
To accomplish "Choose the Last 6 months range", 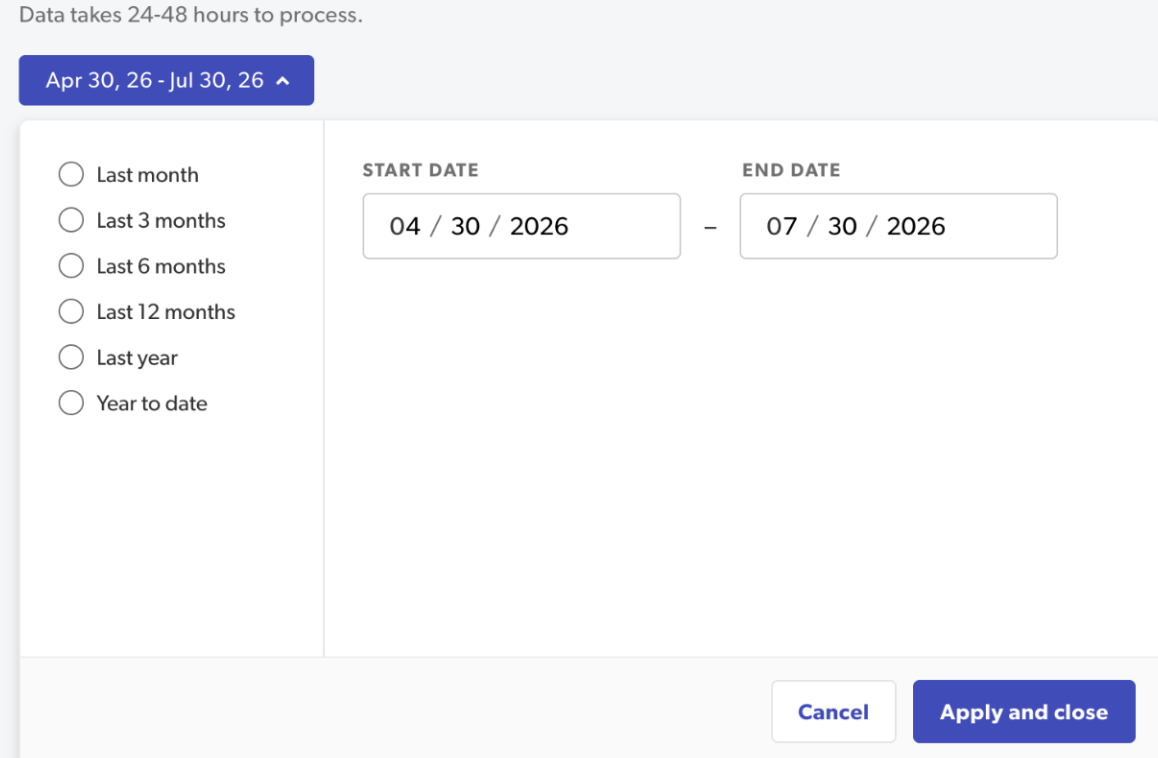I will pyautogui.click(x=71, y=266).
